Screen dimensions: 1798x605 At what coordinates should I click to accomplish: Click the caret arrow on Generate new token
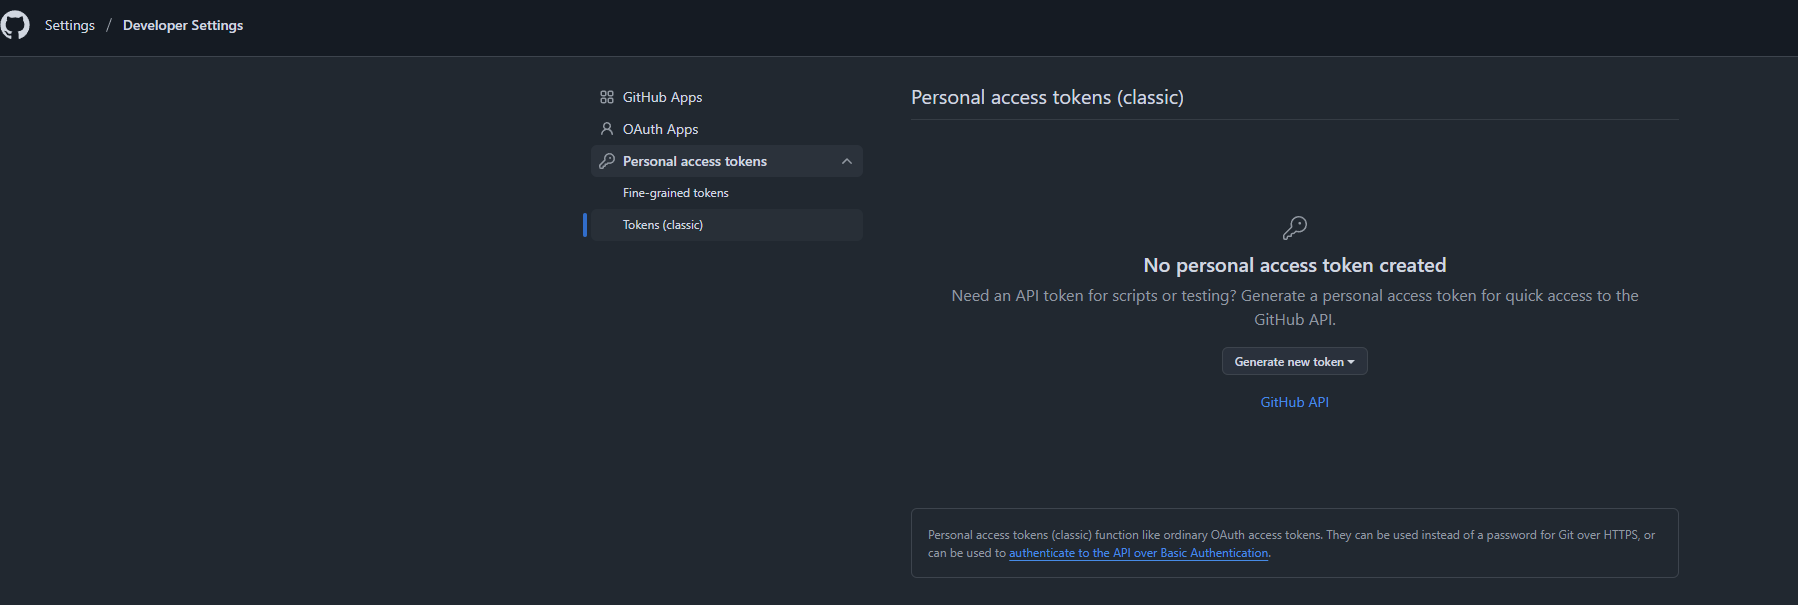tap(1351, 362)
